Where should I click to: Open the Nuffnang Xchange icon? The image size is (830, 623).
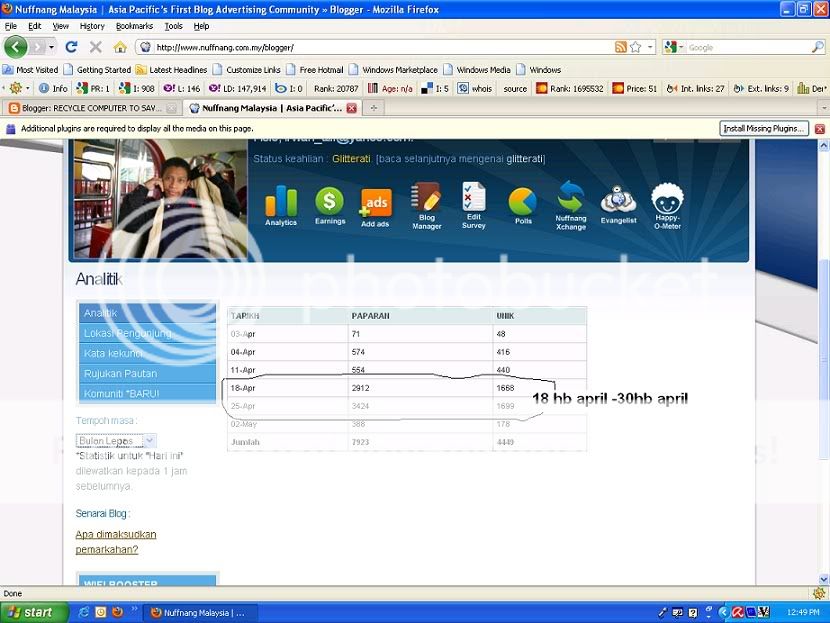click(x=571, y=205)
